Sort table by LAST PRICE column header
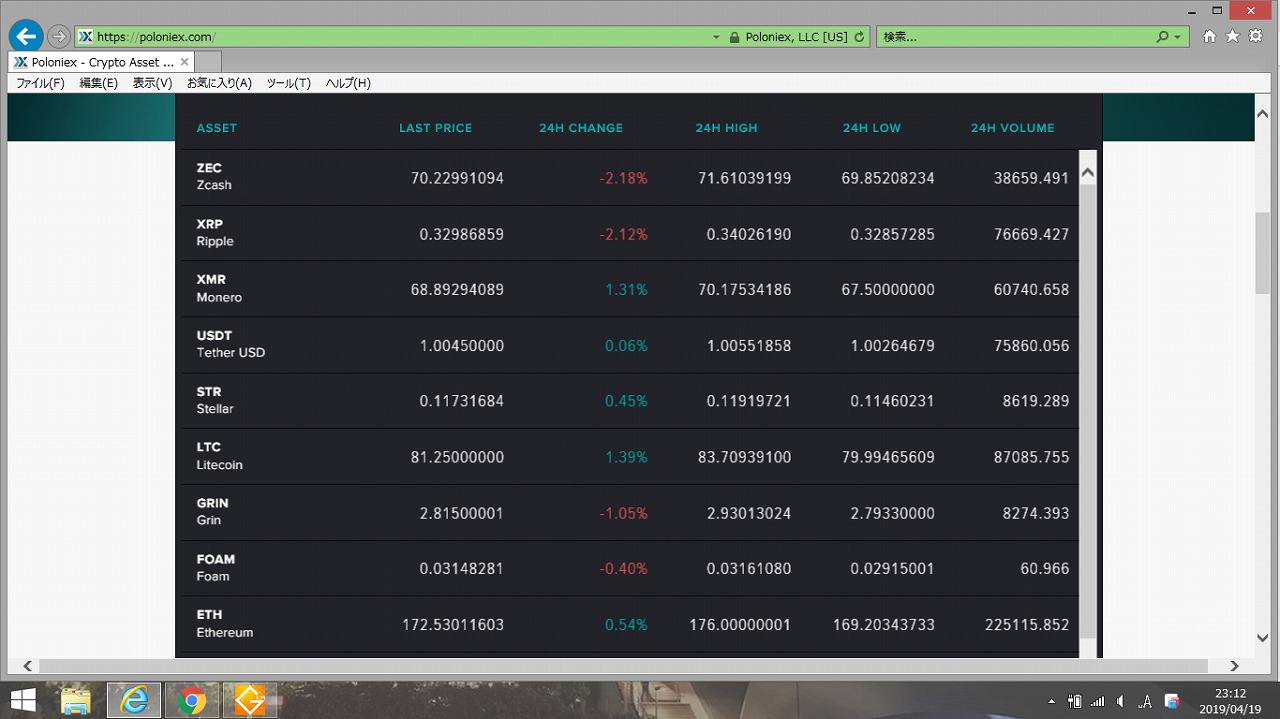1280x719 pixels. click(435, 128)
